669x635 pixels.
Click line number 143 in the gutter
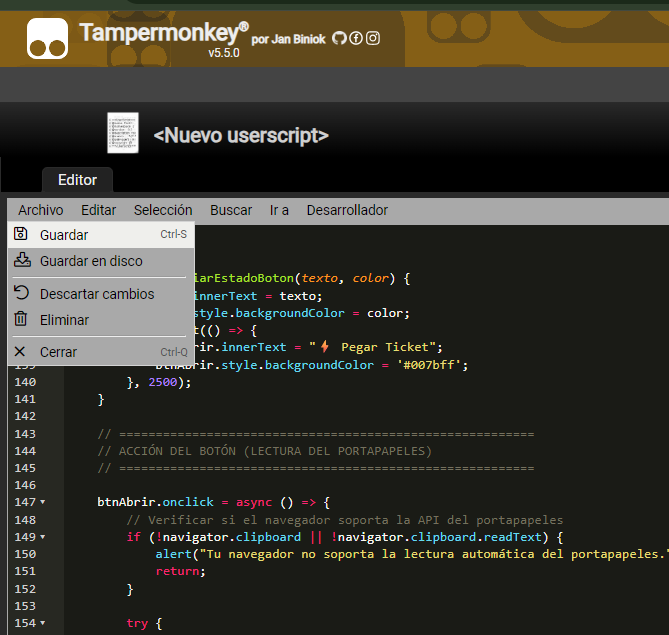[x=25, y=434]
